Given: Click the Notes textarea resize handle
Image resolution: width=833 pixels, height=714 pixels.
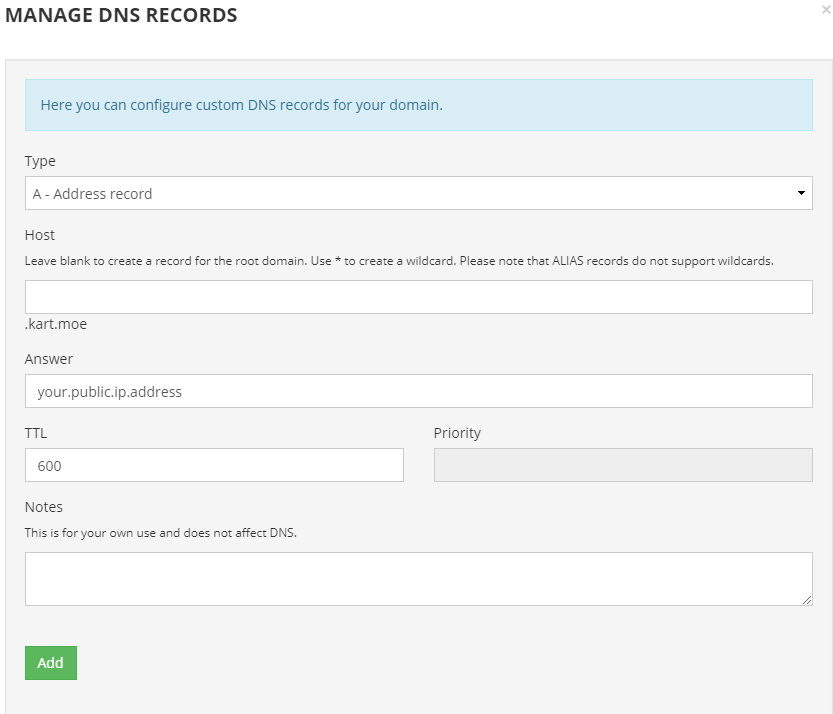Looking at the screenshot, I should 807,600.
